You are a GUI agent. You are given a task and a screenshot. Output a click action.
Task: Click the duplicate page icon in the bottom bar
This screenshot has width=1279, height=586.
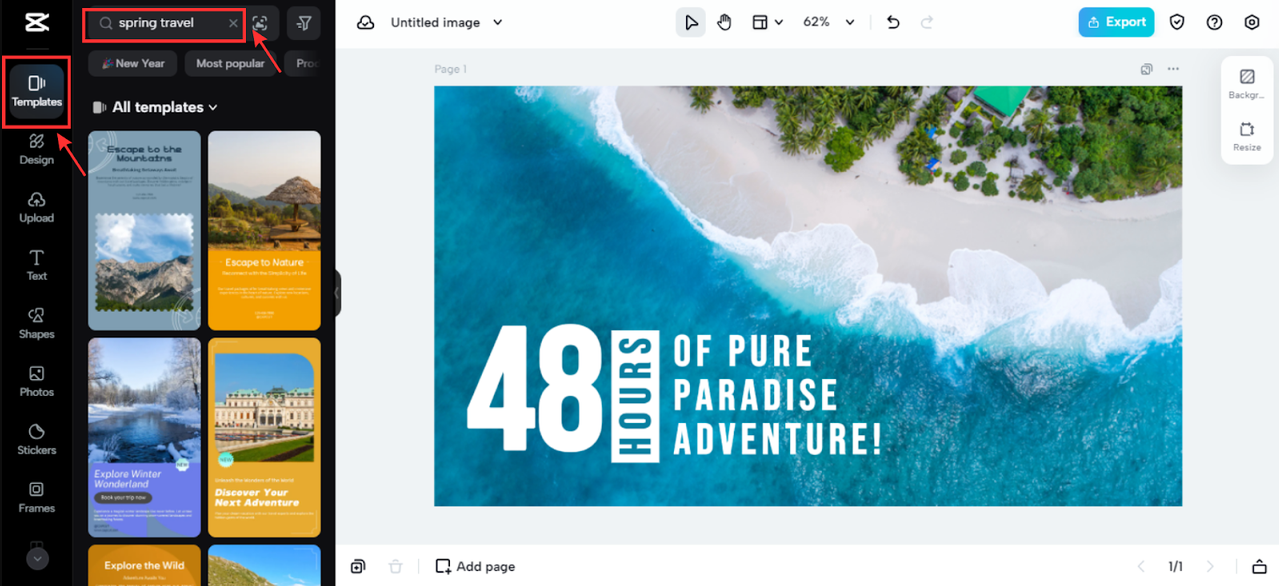click(358, 566)
